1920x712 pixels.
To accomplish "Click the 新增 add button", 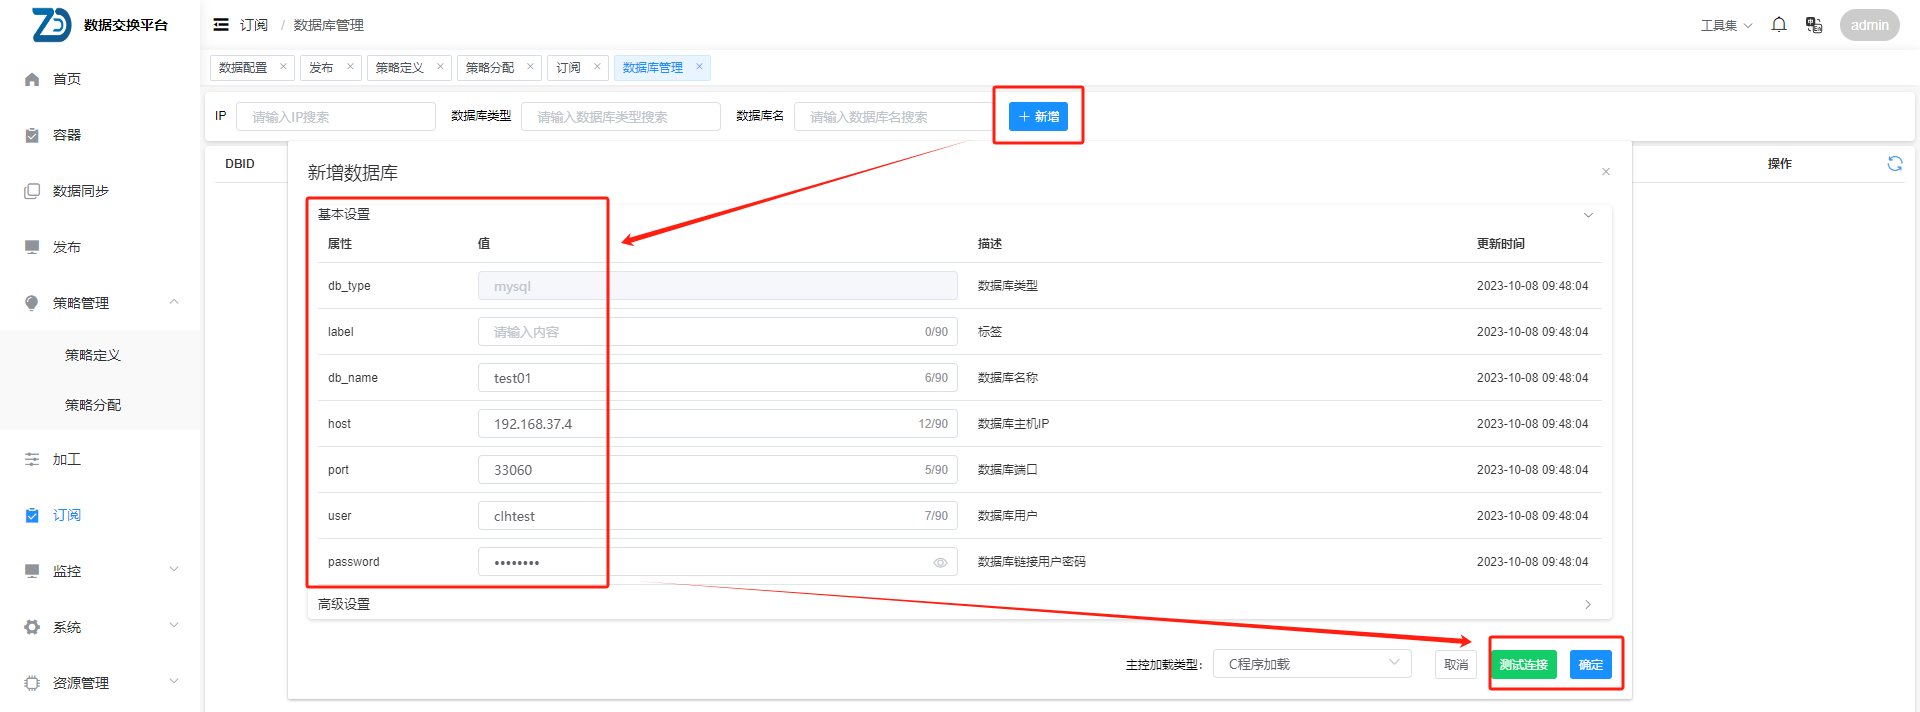I will 1038,117.
